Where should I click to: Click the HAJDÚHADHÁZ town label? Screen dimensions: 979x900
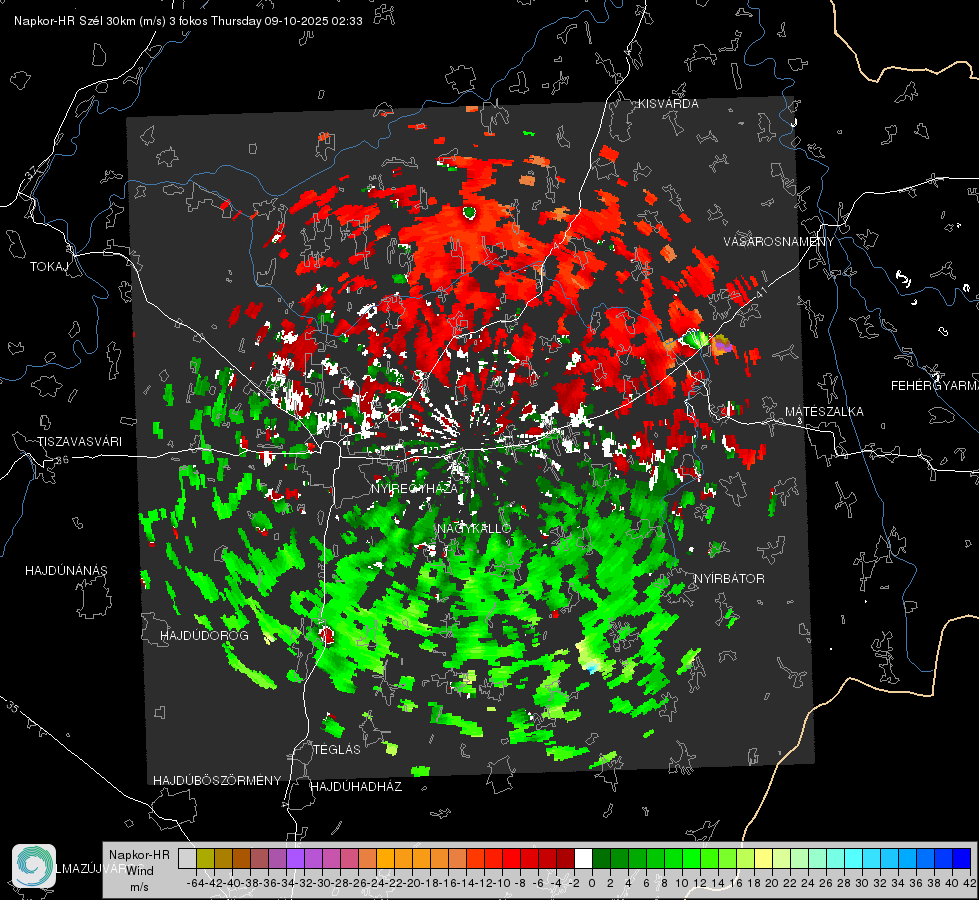tap(357, 787)
